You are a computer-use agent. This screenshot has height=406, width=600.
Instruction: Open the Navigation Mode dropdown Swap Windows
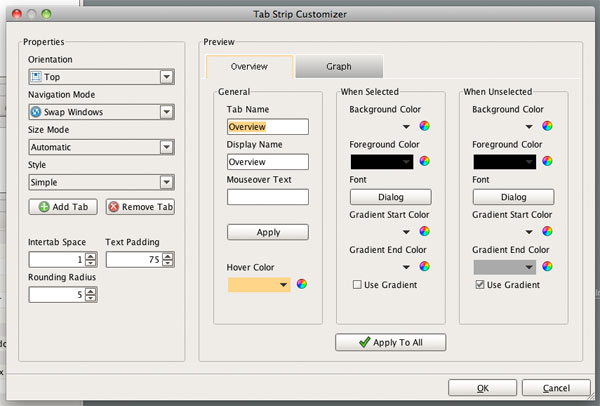click(x=101, y=112)
